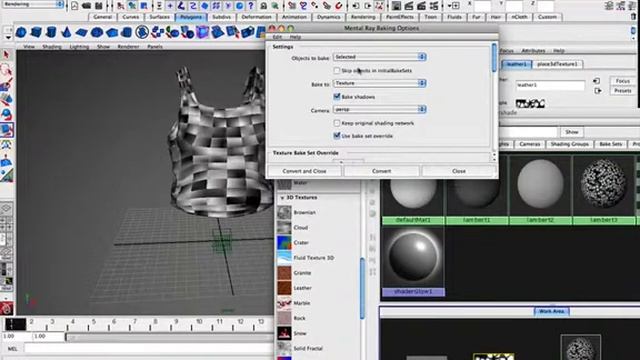640x360 pixels.
Task: Click the magnet snap icon in status line
Action: coord(338,6)
